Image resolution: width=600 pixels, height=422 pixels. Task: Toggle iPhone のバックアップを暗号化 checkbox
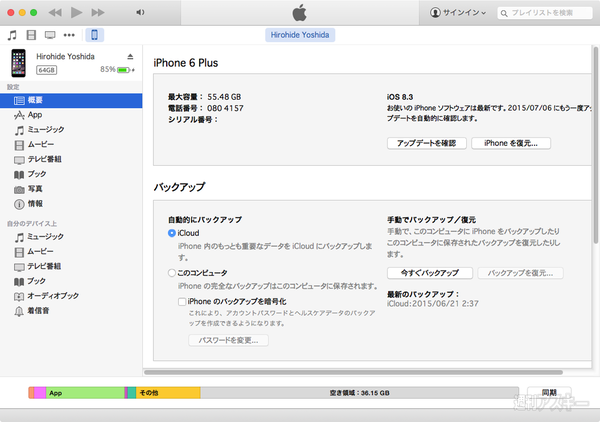point(182,302)
